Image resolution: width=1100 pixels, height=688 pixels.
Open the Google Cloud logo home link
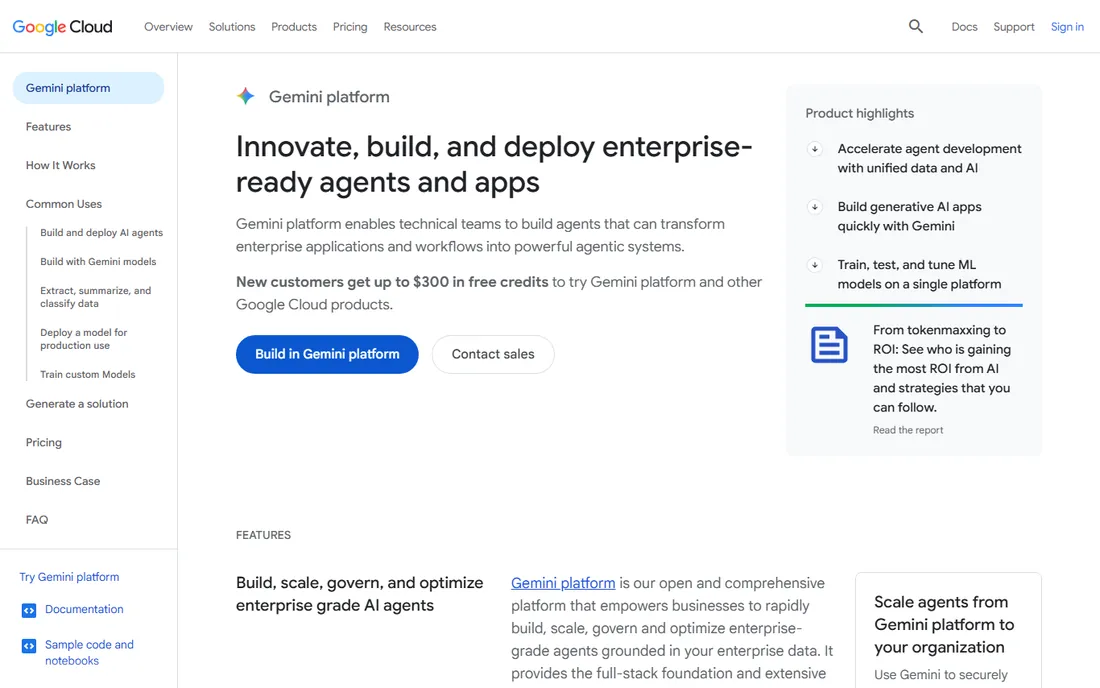(62, 27)
